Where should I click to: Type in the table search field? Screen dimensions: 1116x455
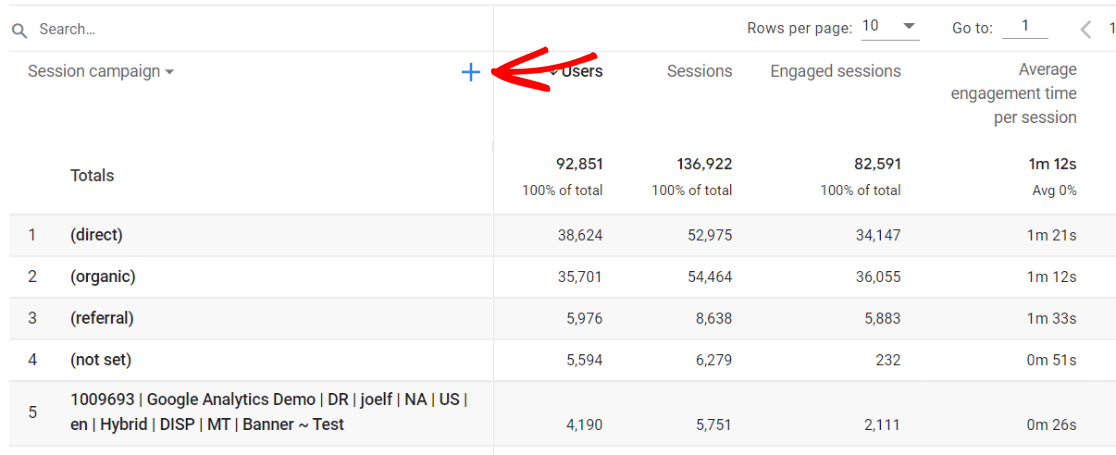coord(250,29)
